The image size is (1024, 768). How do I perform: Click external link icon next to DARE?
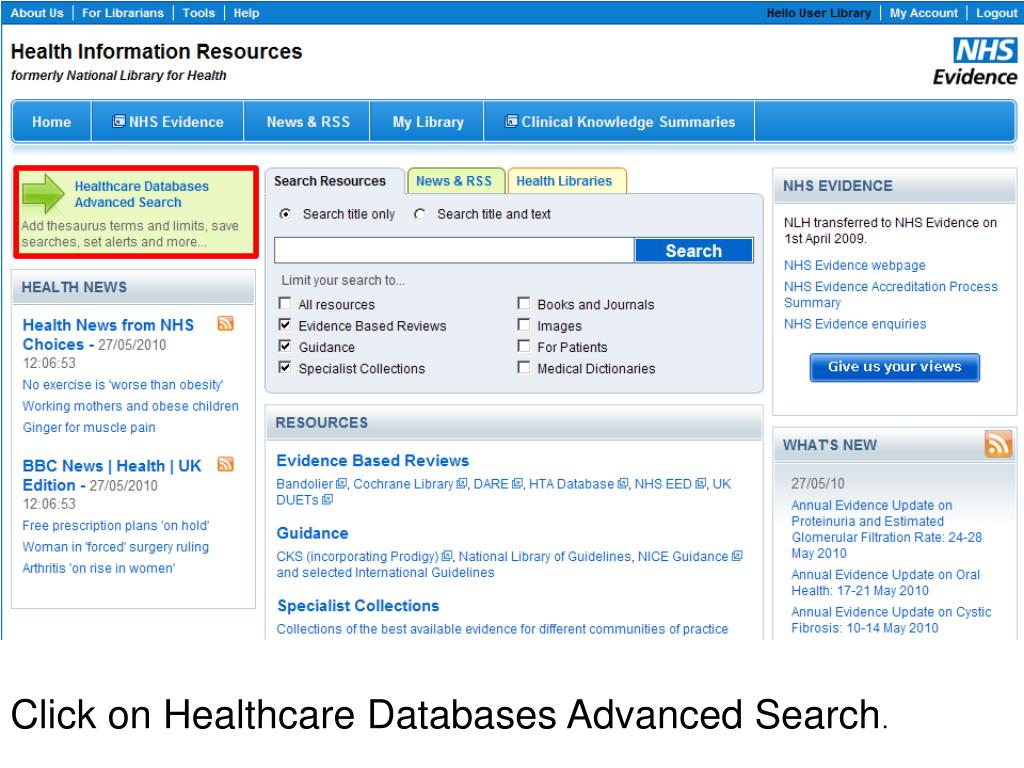(517, 483)
